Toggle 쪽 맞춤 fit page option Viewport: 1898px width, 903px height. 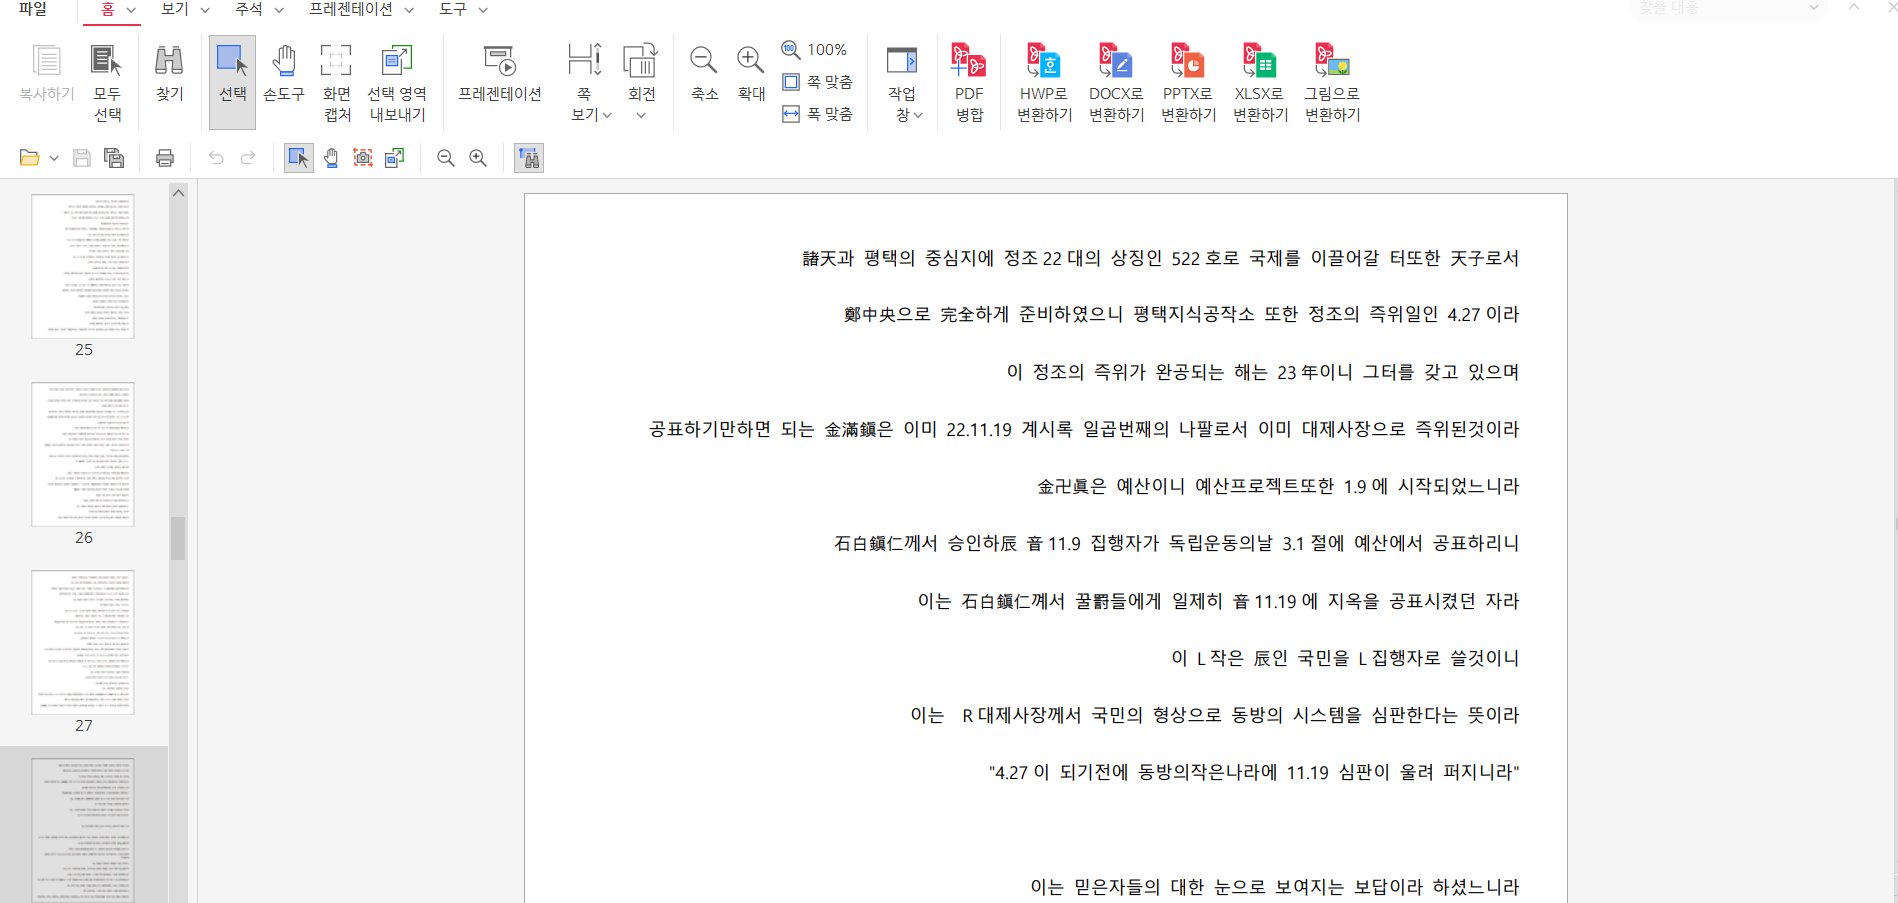tap(818, 82)
